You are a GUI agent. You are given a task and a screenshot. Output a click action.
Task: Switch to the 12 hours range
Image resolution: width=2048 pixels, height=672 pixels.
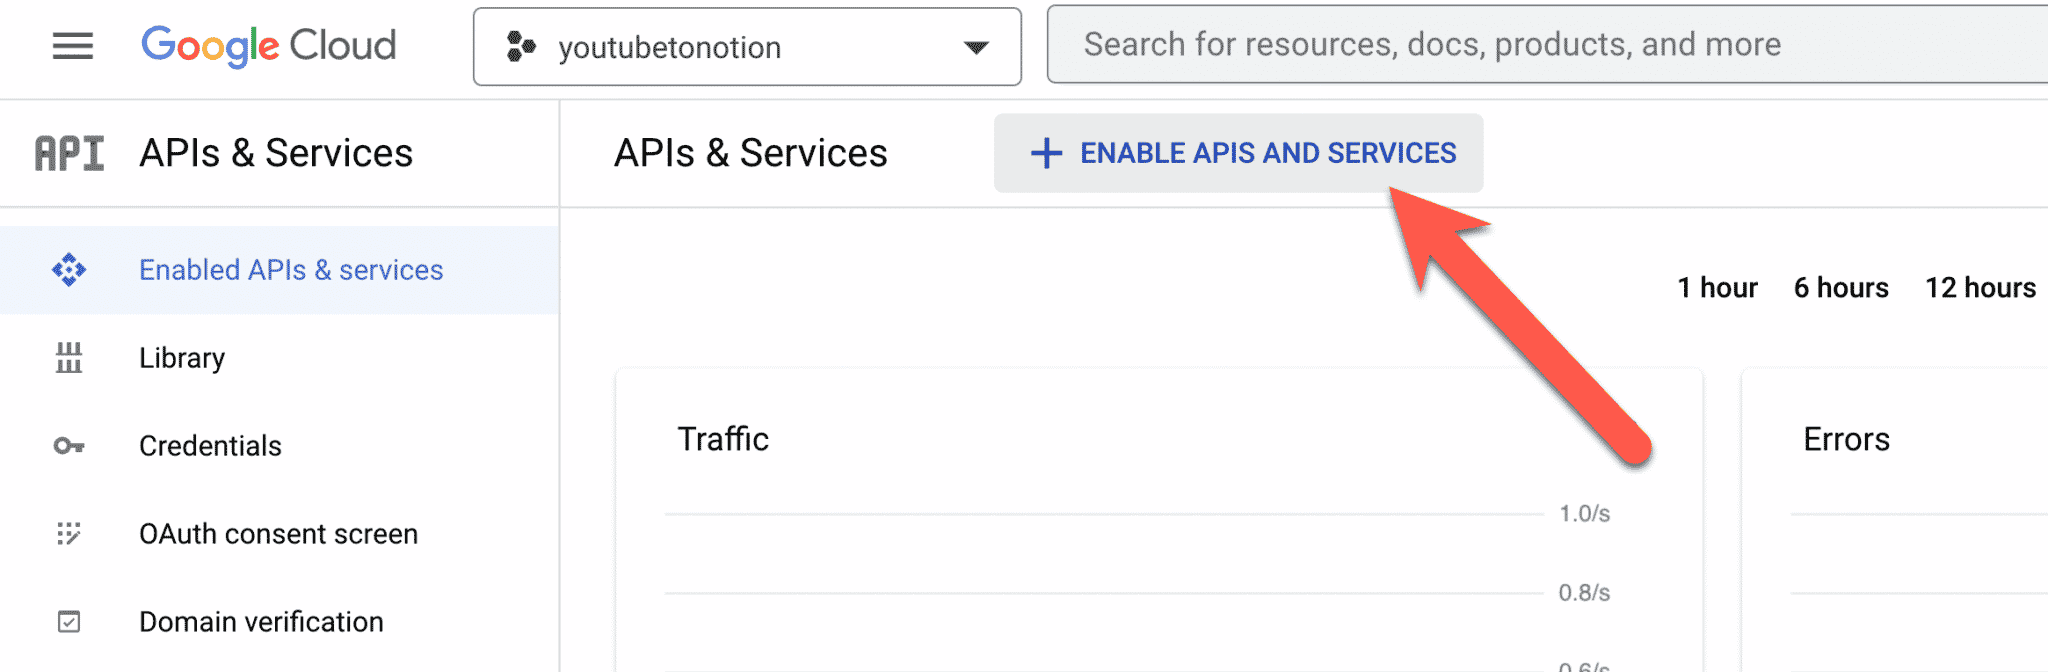[1981, 288]
